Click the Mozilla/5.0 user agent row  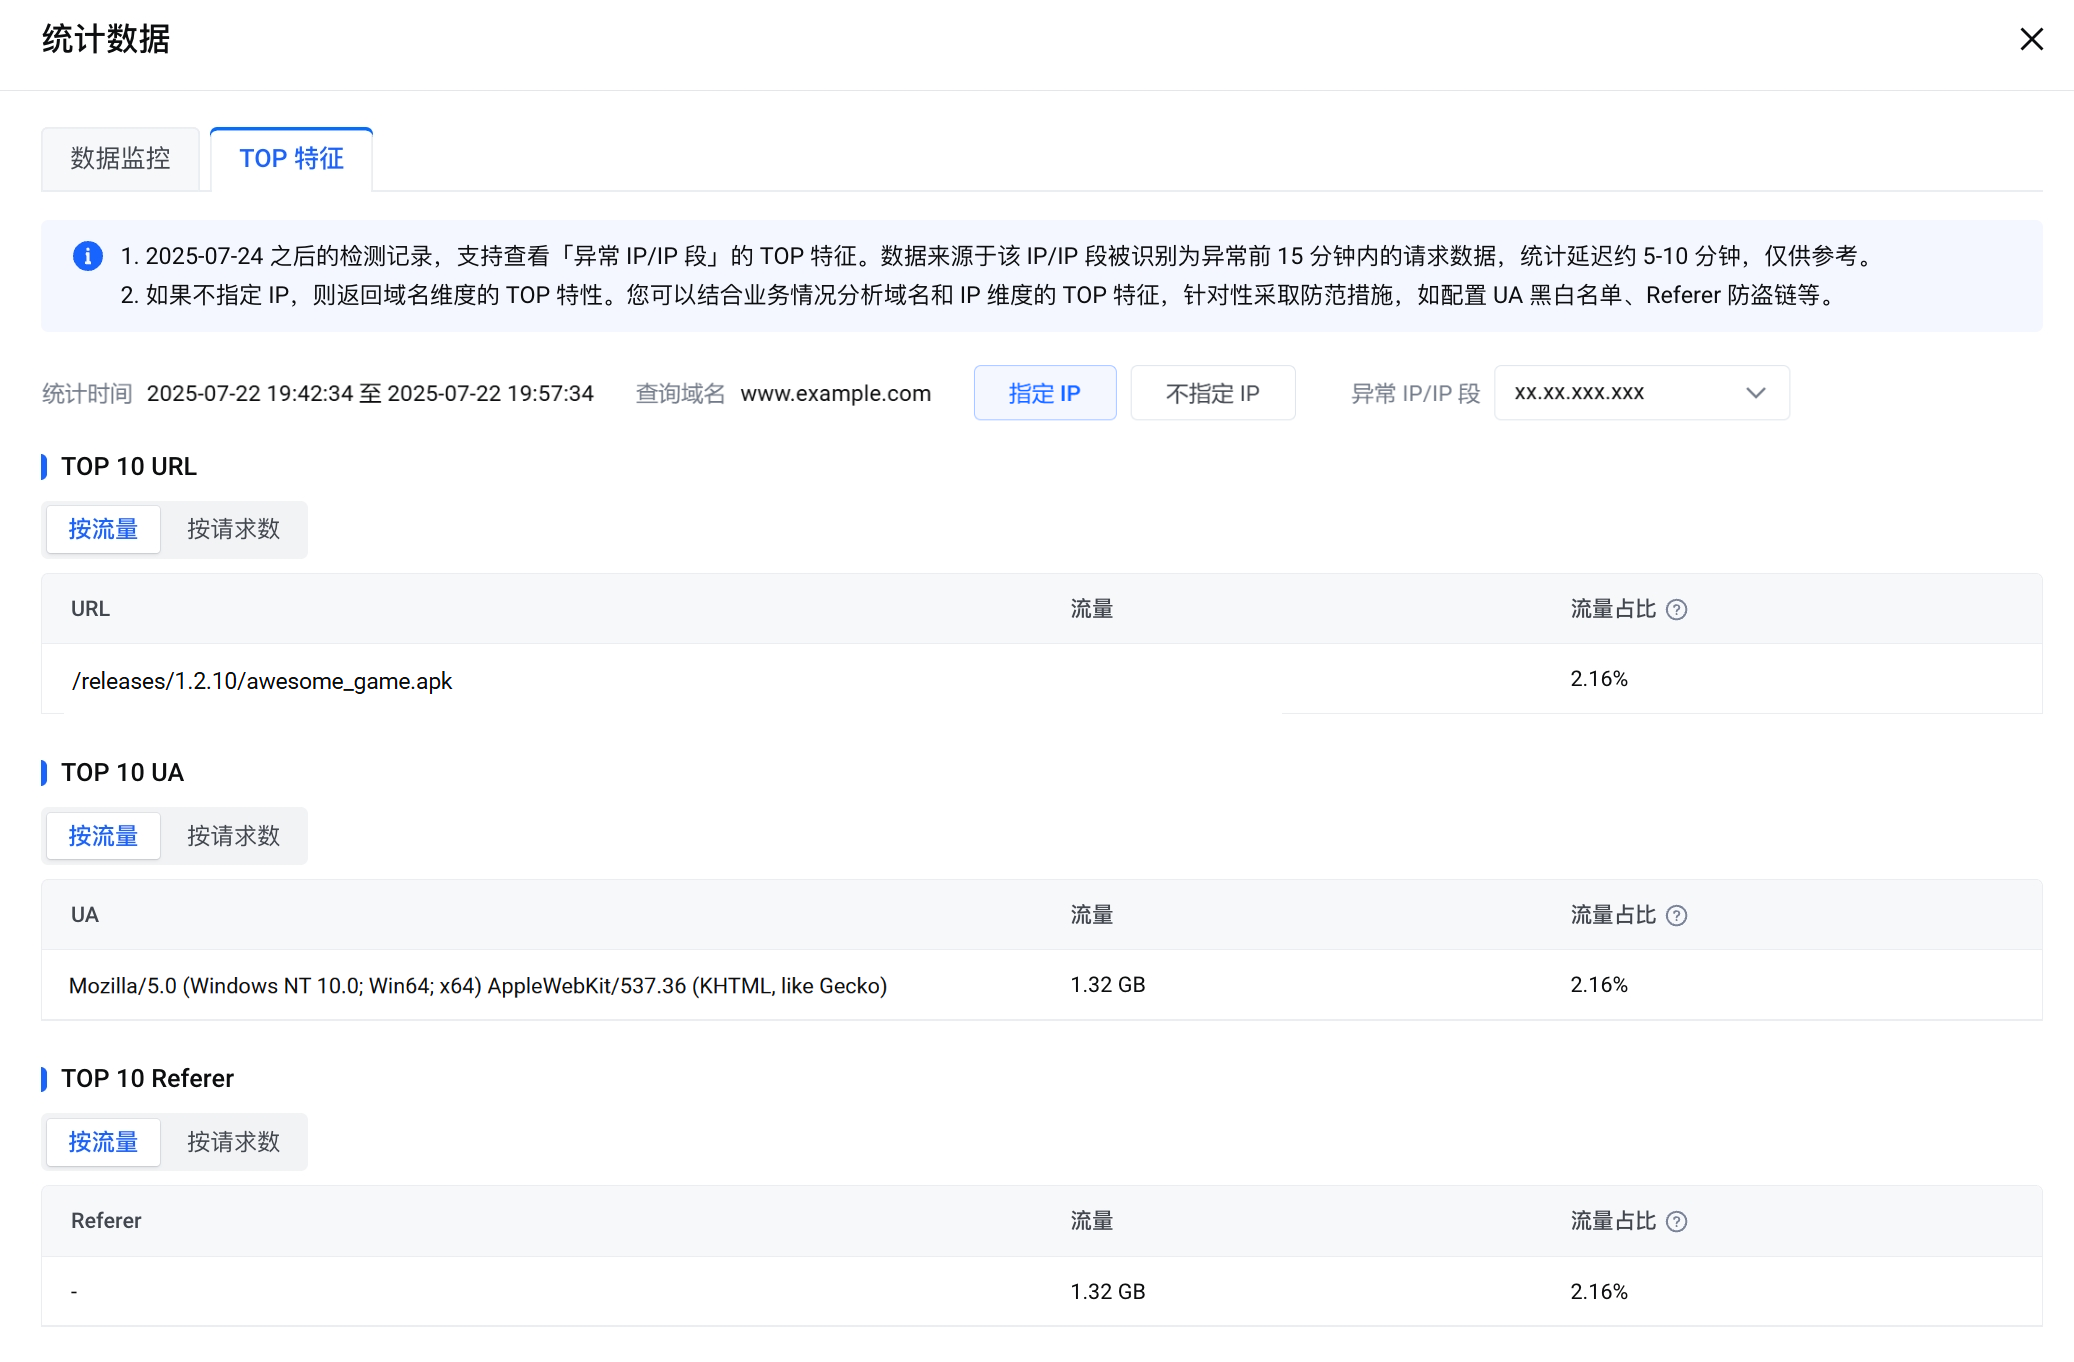click(x=478, y=986)
